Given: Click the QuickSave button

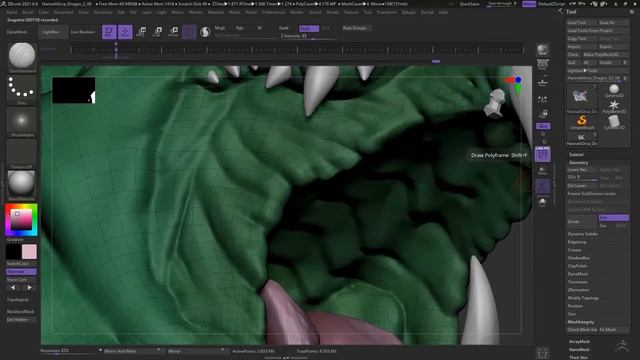Looking at the screenshot, I should coord(469,4).
